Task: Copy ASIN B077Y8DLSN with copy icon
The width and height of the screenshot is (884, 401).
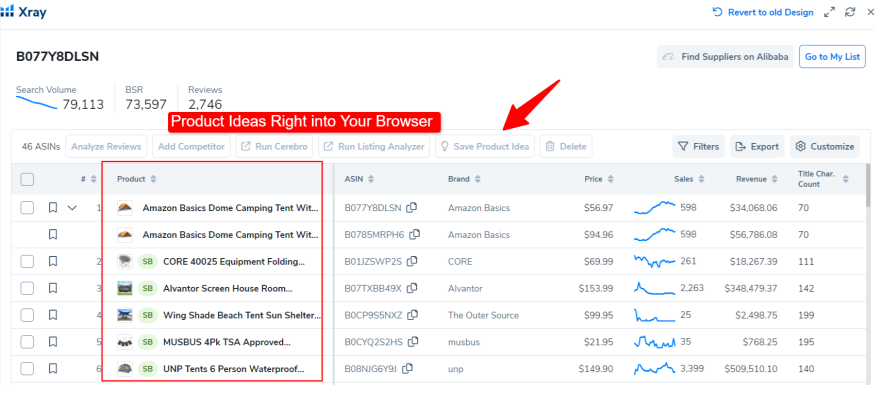Action: pyautogui.click(x=411, y=208)
